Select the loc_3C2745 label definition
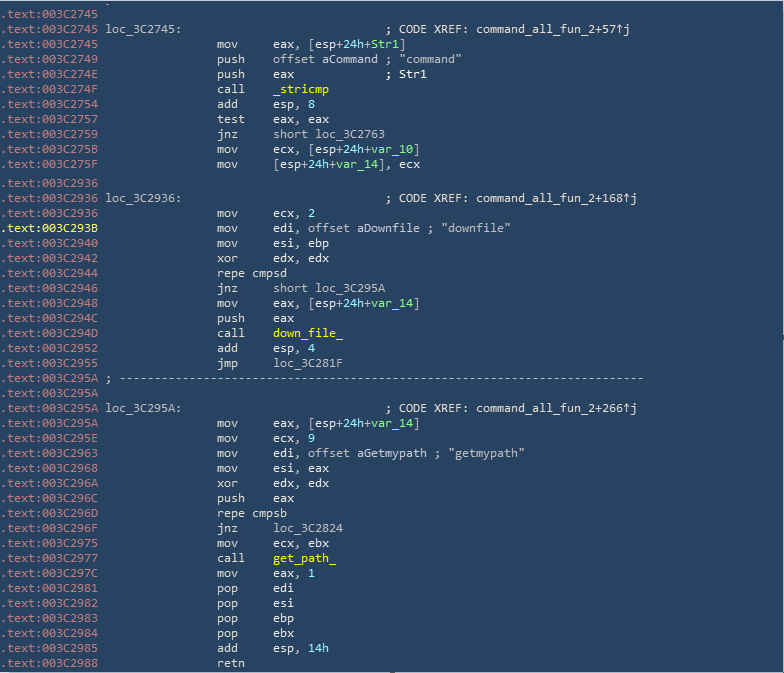This screenshot has width=784, height=673. pos(143,30)
